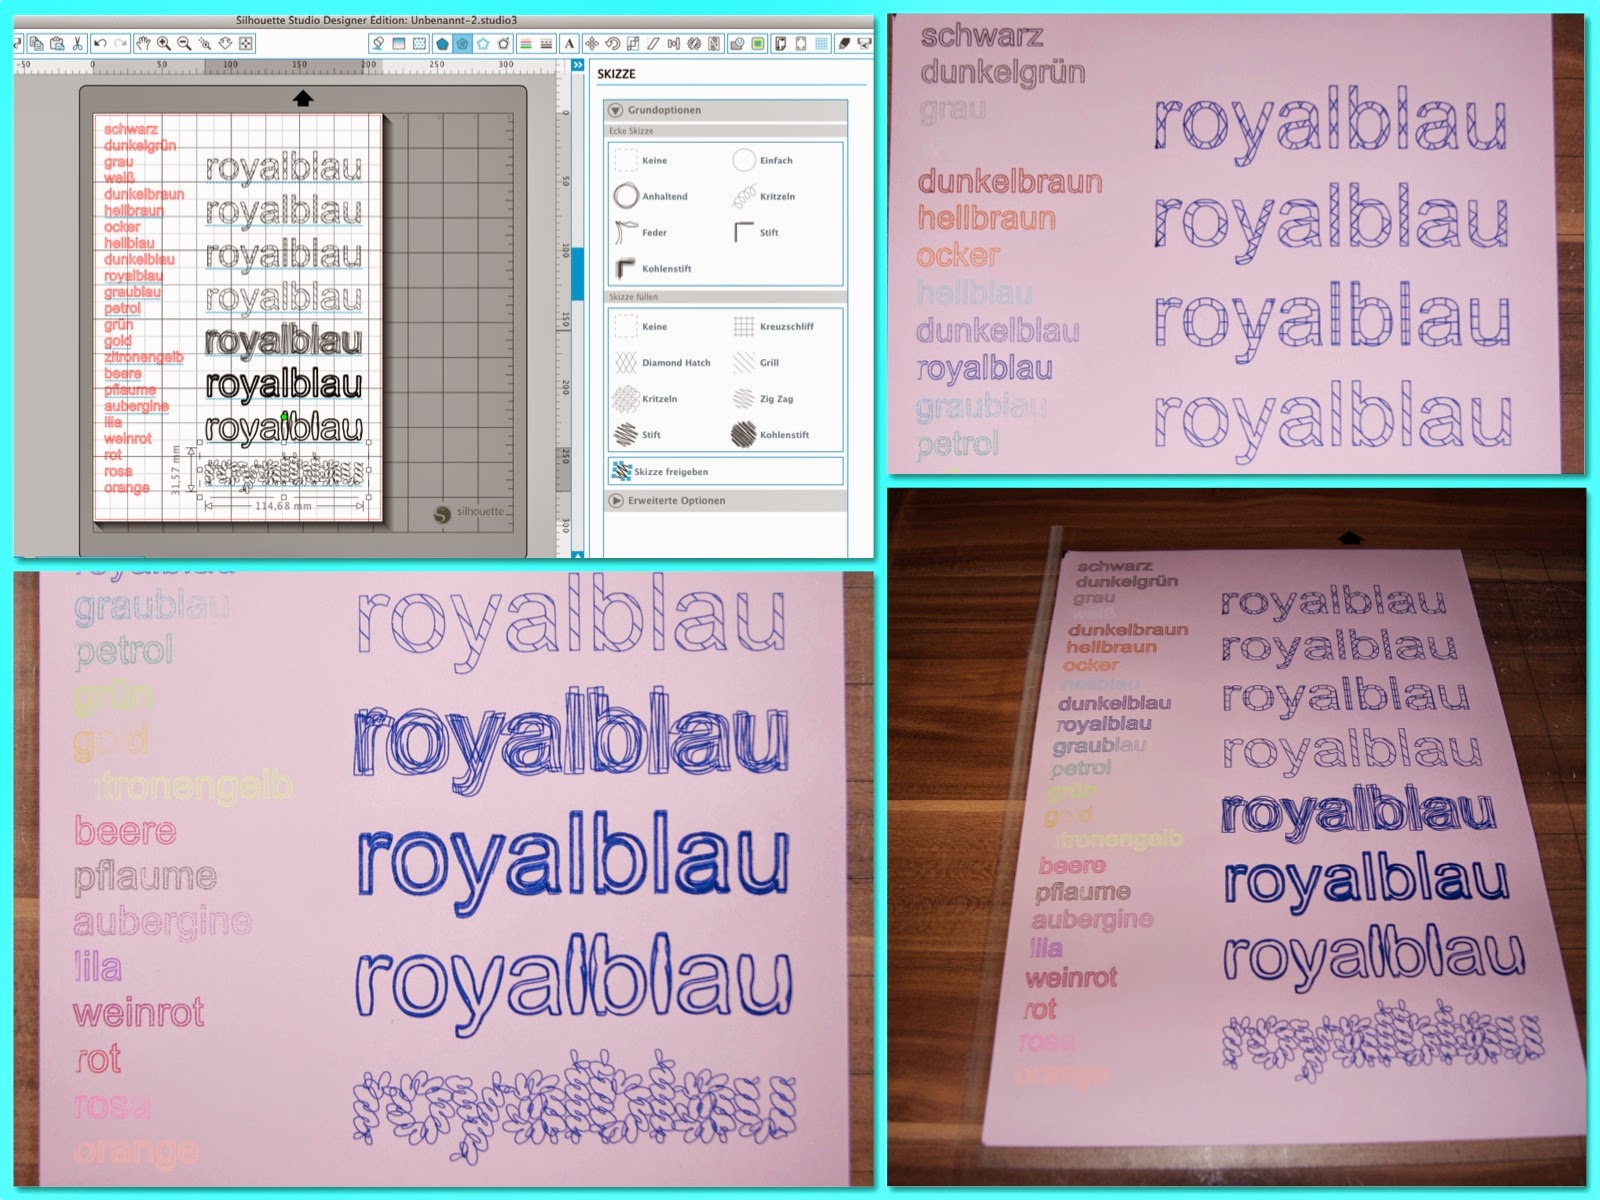Viewport: 1600px width, 1200px height.
Task: Click the Cut scissors icon
Action: tap(76, 43)
